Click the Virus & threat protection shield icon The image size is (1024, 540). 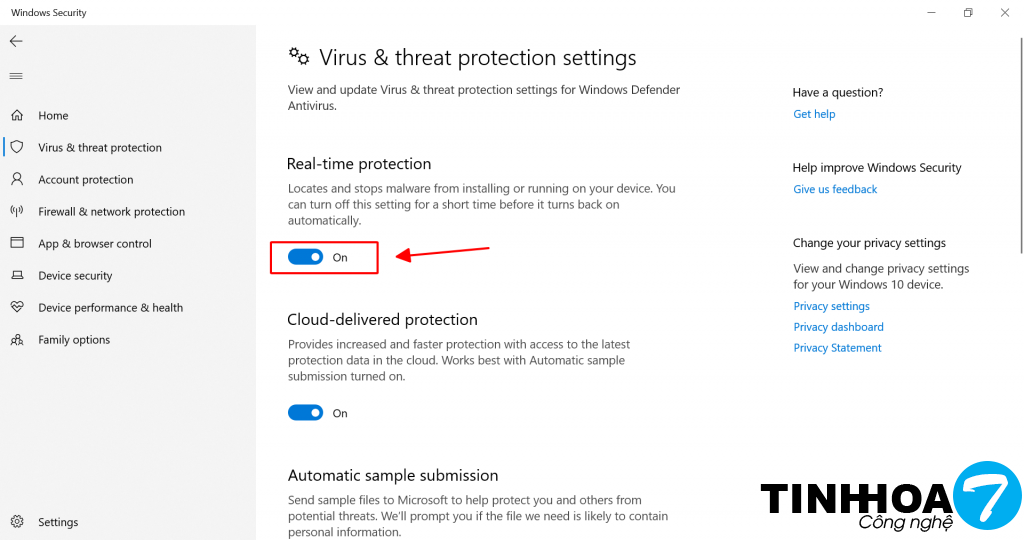coord(17,147)
